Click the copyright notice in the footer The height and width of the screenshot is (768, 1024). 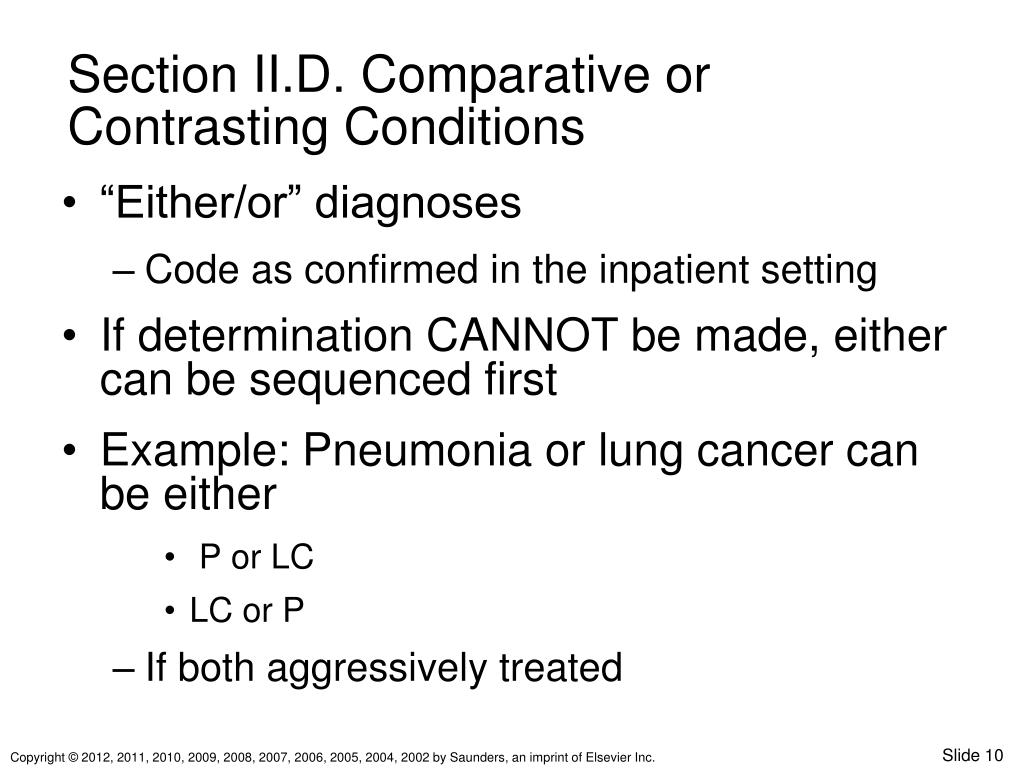[x=333, y=758]
